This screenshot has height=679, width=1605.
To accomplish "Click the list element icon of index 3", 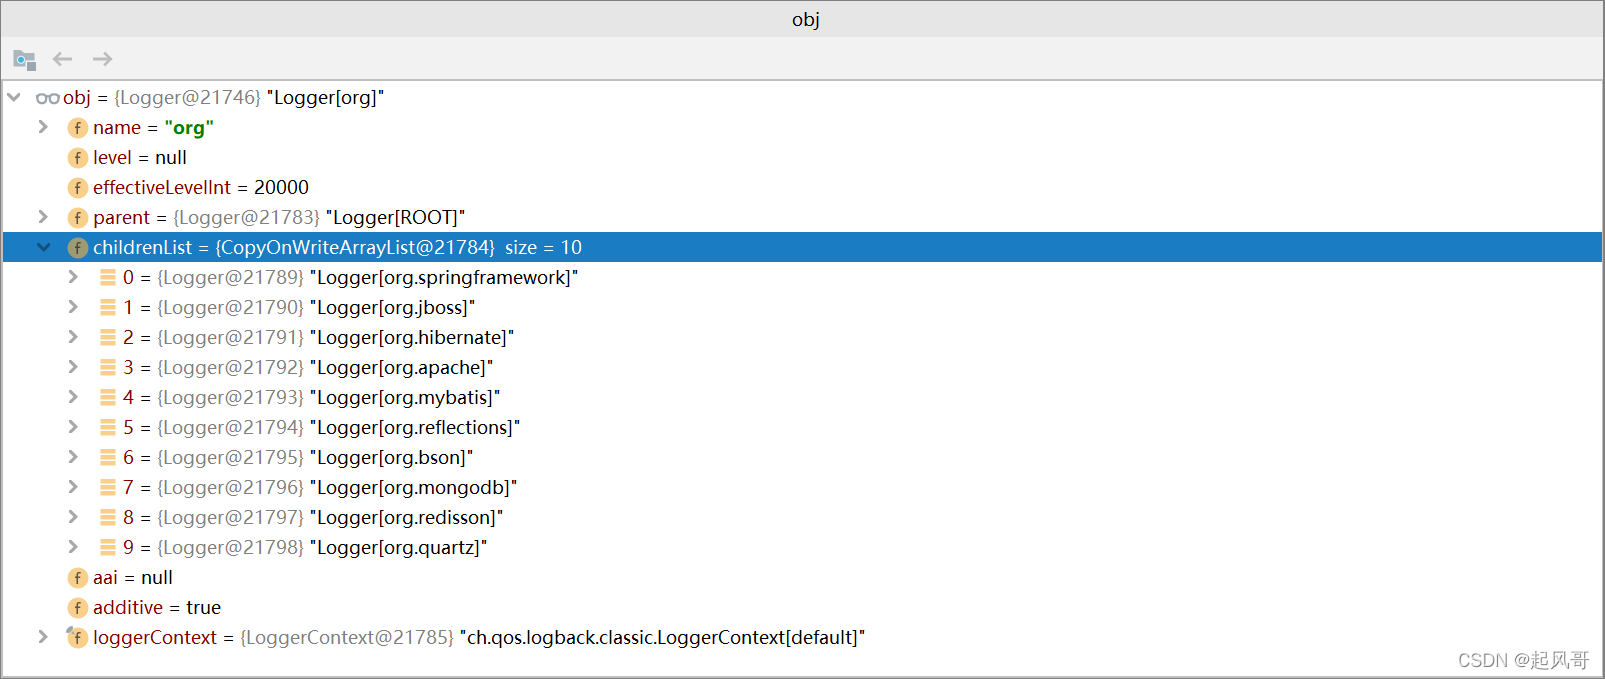I will point(107,367).
